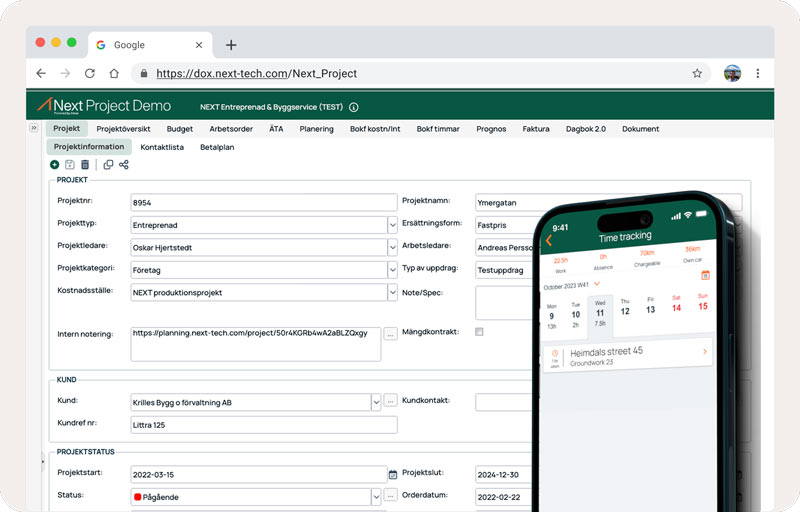Viewport: 800px width, 512px height.
Task: Tap the orange back arrow in phone app
Action: (x=548, y=240)
